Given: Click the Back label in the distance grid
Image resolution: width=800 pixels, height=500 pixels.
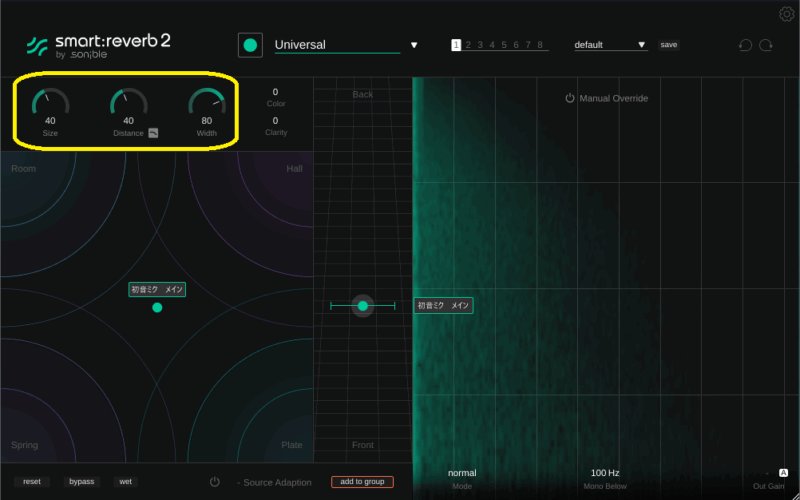Looking at the screenshot, I should pyautogui.click(x=363, y=94).
